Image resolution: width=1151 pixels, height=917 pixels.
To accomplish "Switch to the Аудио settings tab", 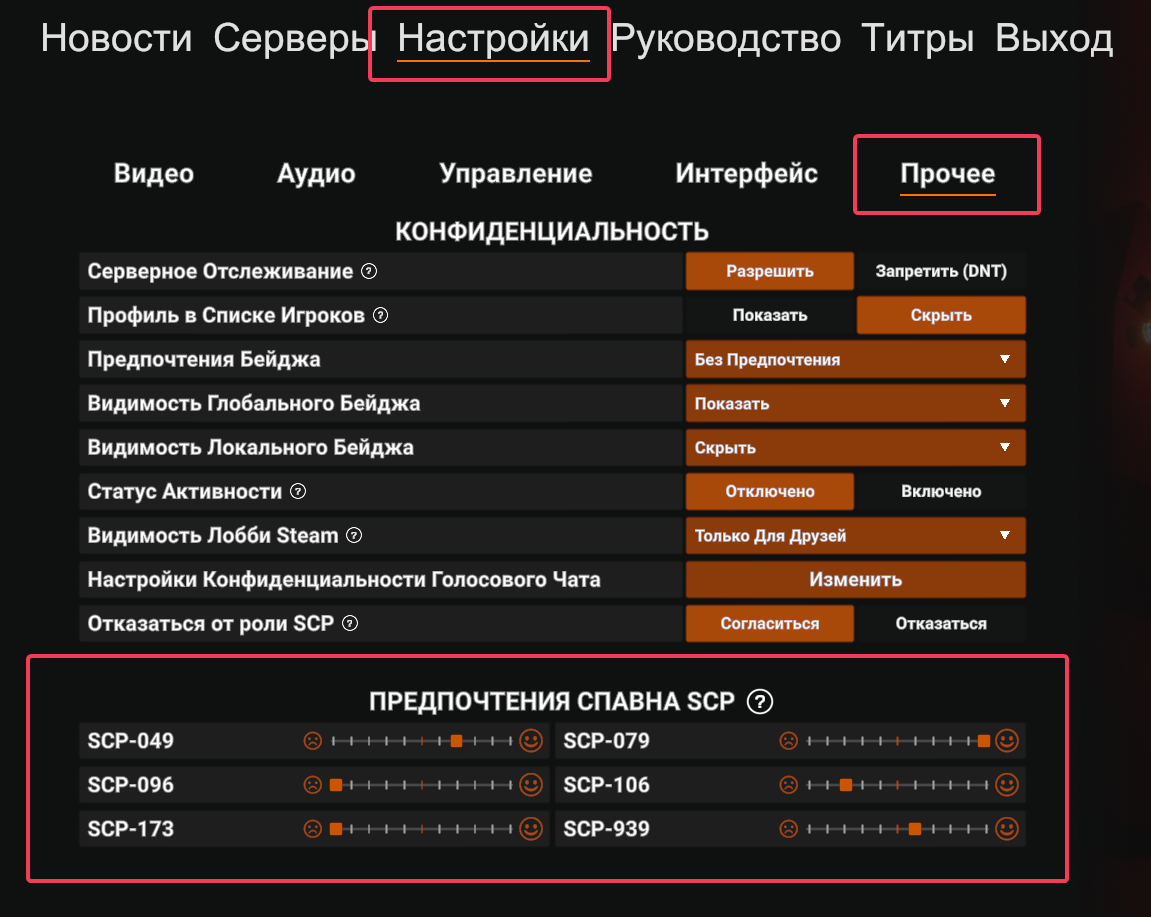I will click(316, 173).
